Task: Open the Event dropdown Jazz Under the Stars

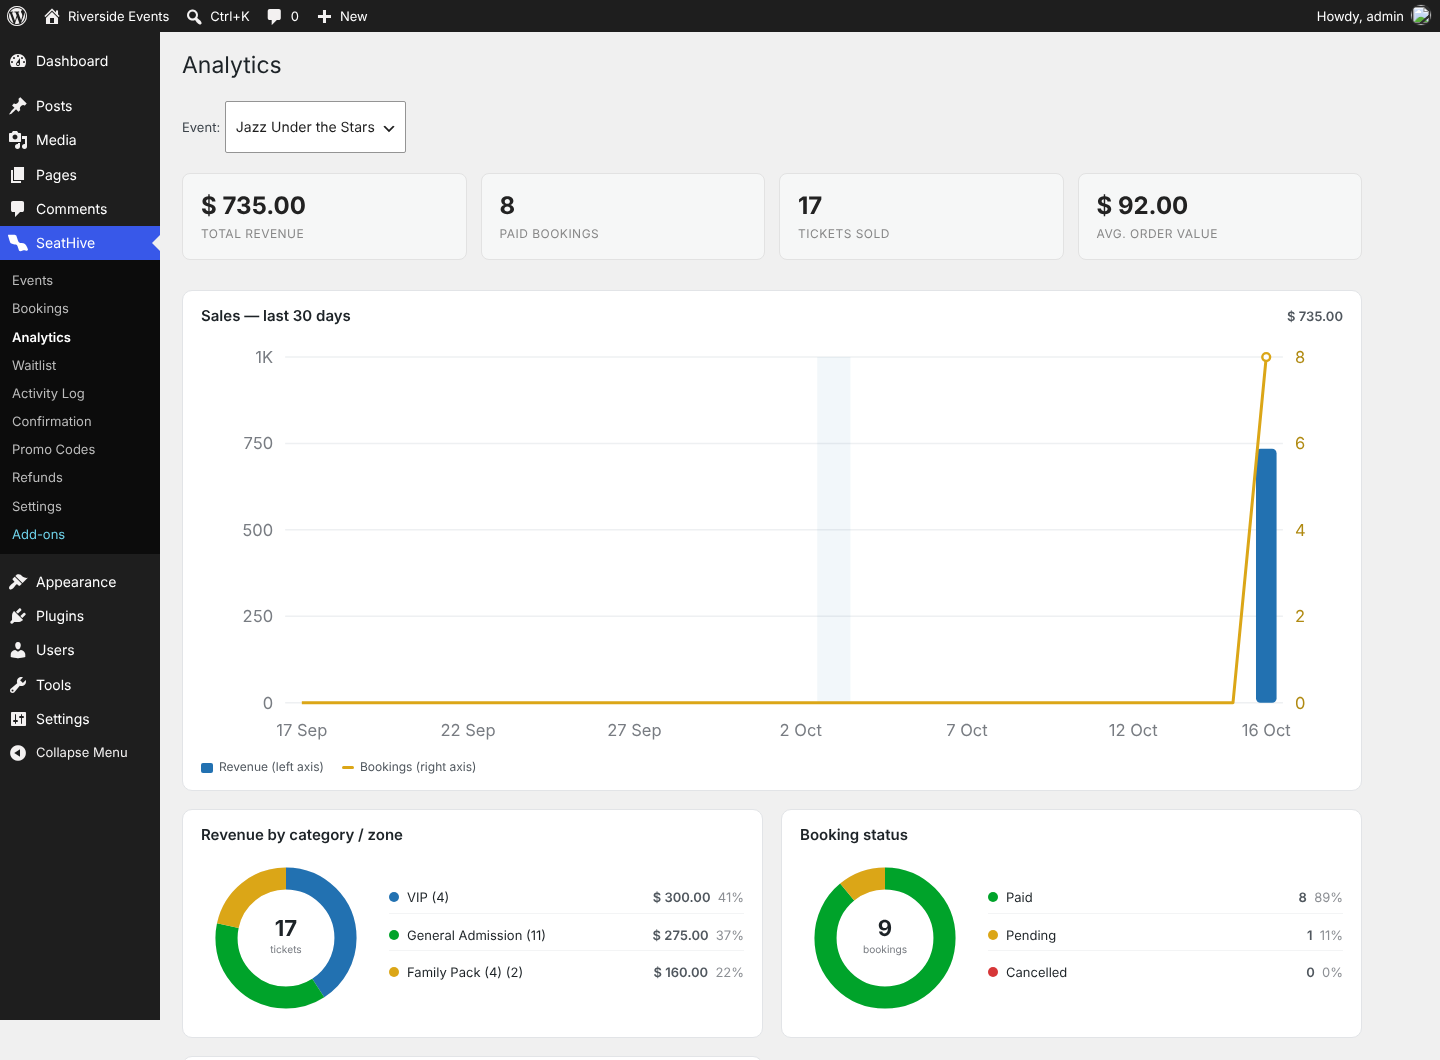Action: pos(315,127)
